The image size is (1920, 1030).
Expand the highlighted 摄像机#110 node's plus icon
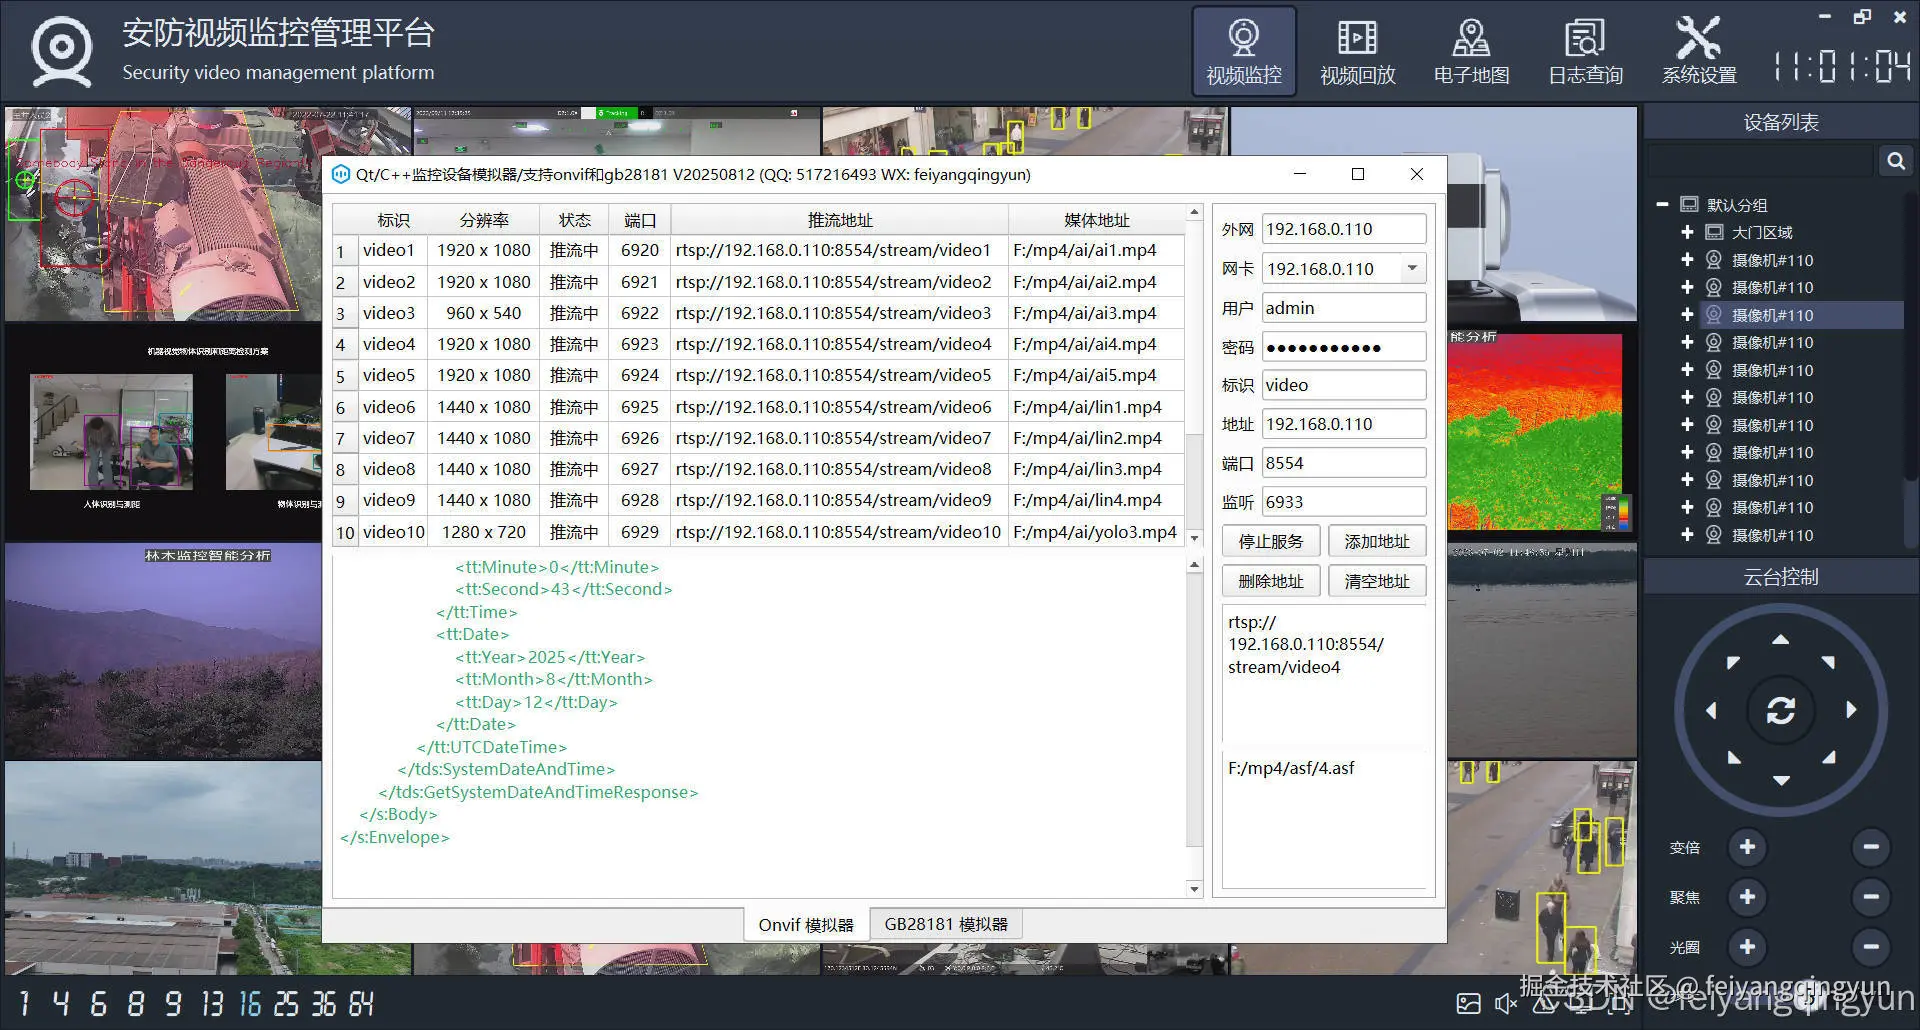coord(1687,315)
